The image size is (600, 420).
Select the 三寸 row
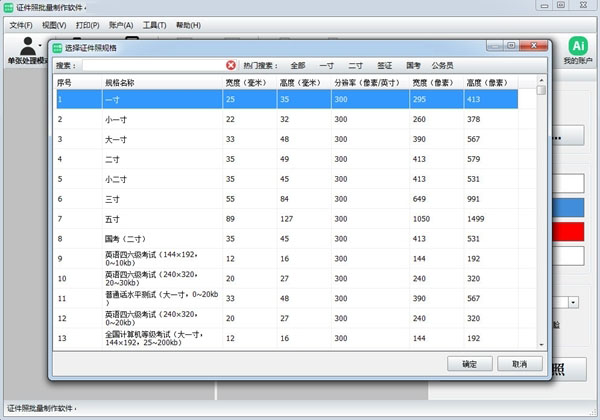287,199
